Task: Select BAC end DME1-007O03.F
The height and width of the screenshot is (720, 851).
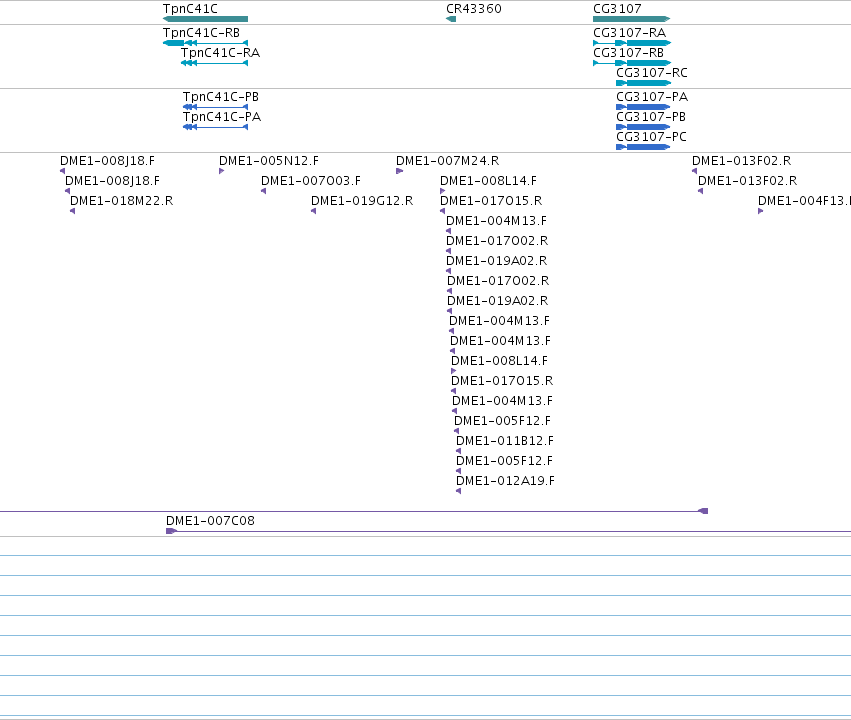Action: tap(310, 181)
